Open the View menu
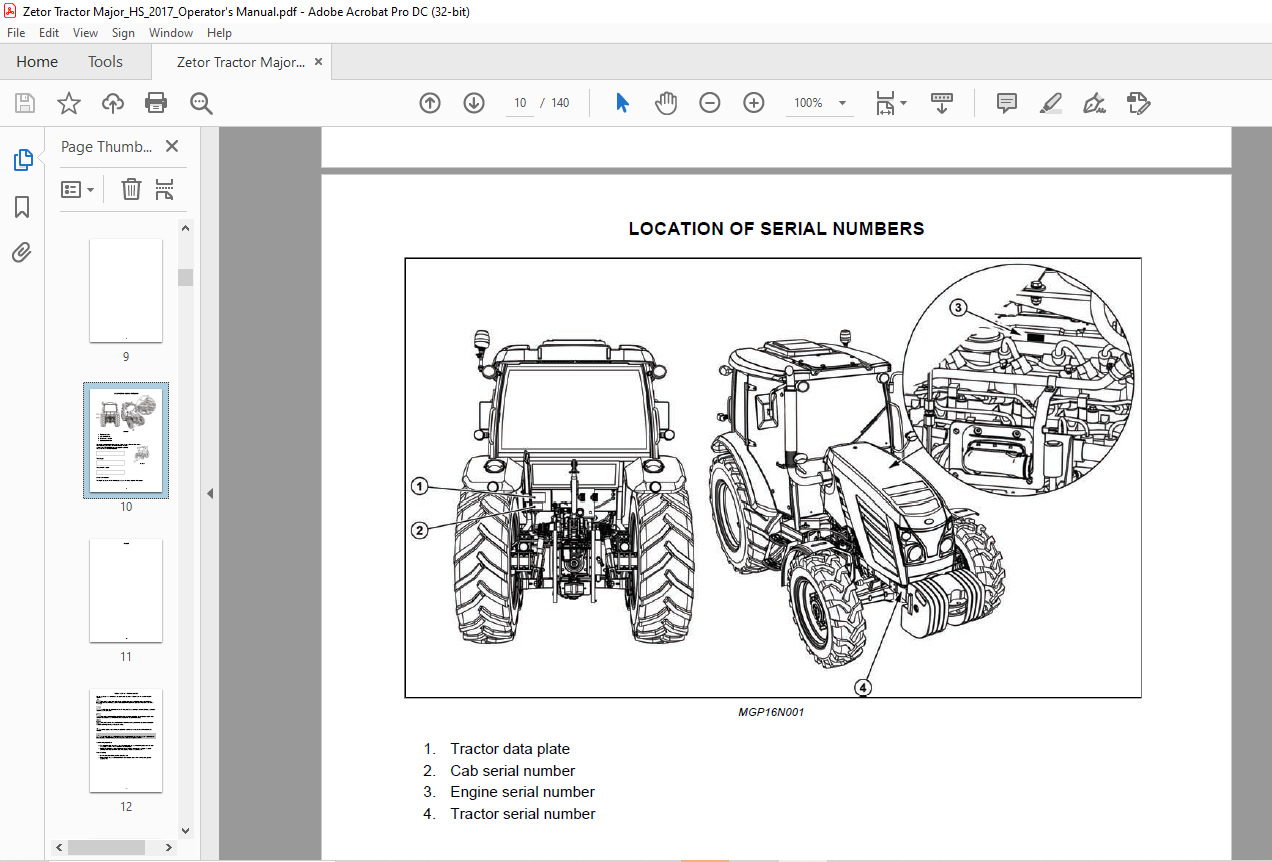 click(86, 33)
